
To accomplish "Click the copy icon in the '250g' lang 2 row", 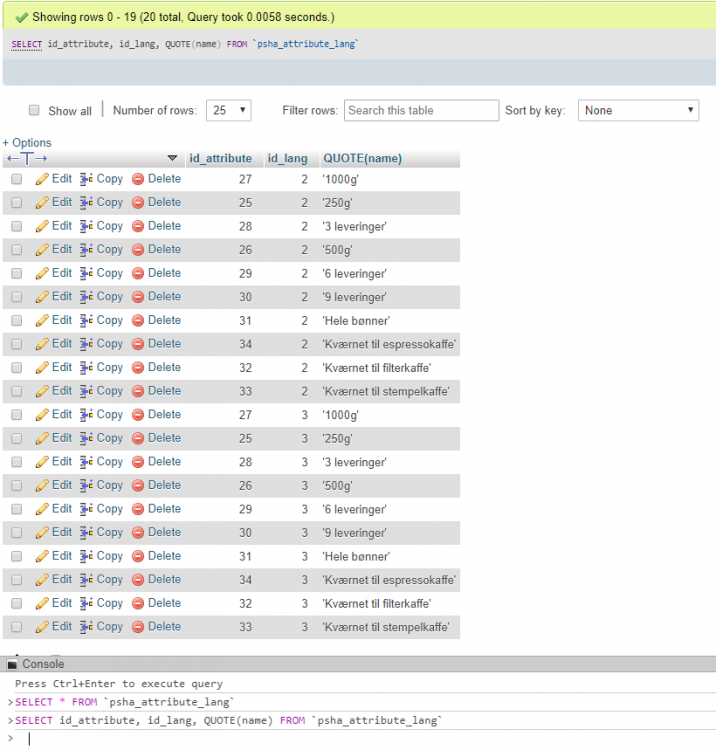I will tap(87, 202).
